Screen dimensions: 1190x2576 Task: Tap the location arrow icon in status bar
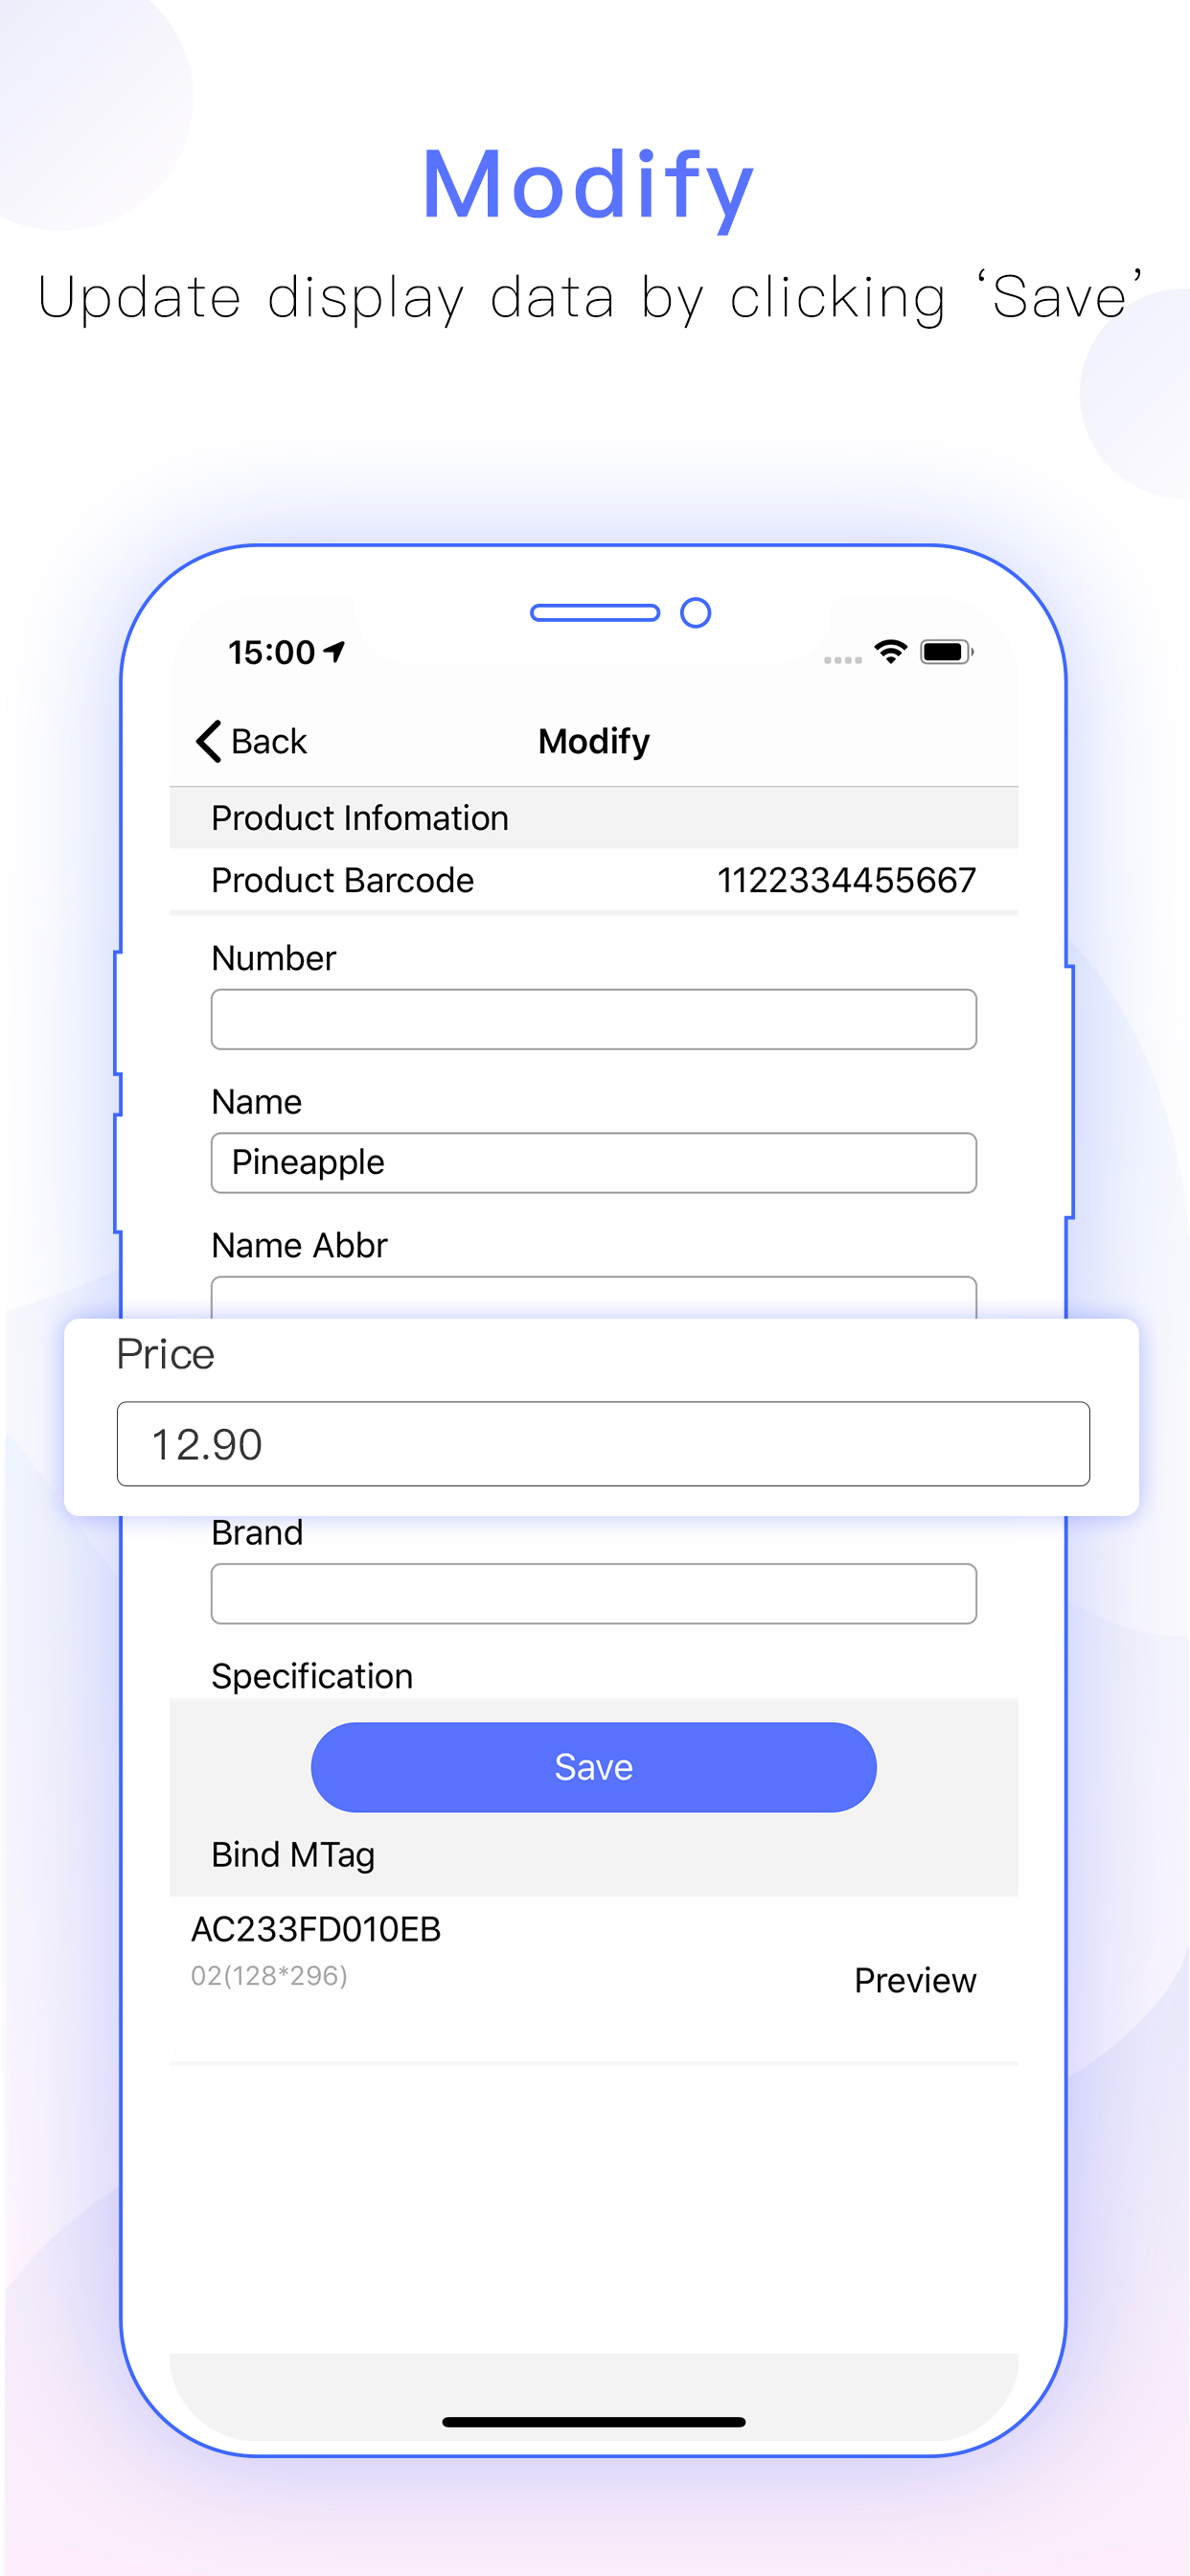click(333, 650)
